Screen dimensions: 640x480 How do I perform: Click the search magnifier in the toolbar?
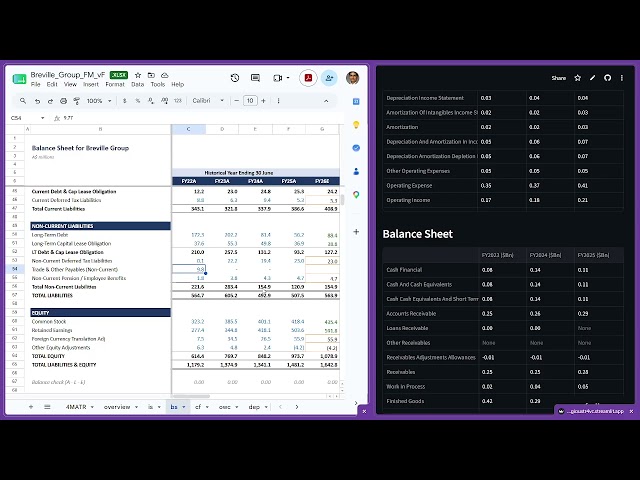coord(23,100)
